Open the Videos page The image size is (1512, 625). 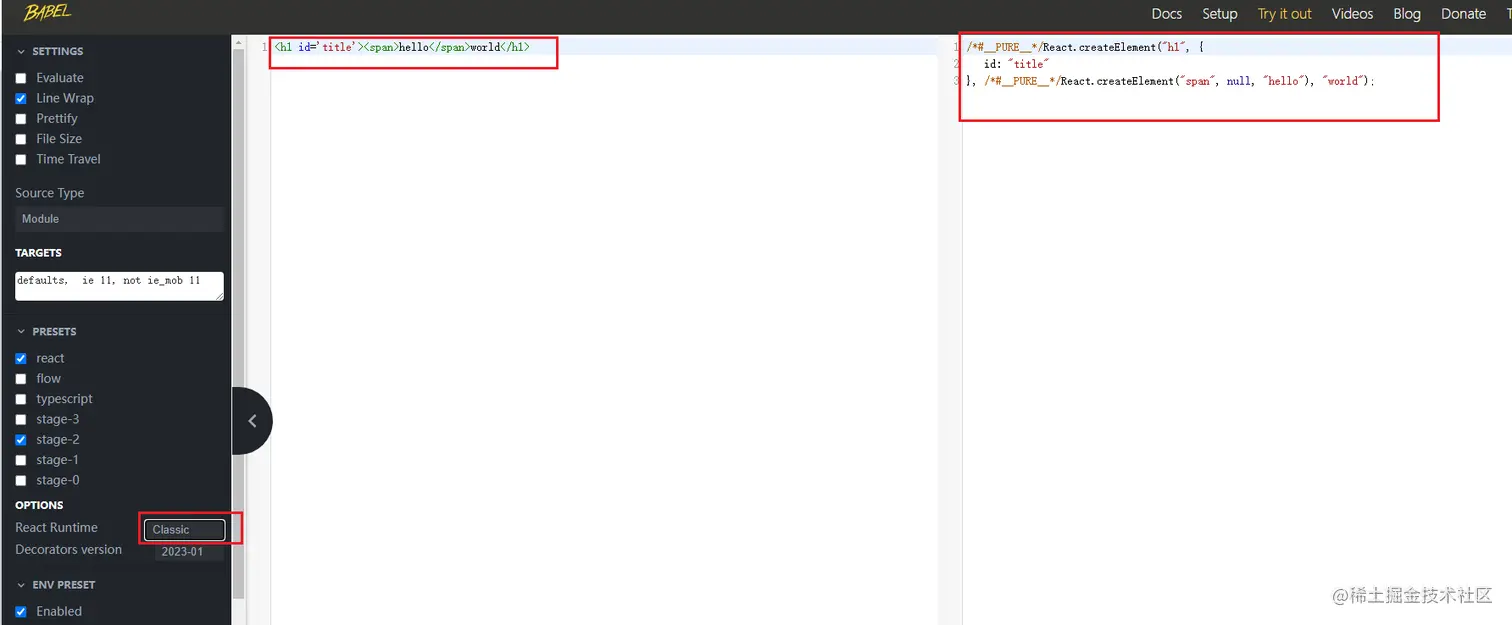1352,14
